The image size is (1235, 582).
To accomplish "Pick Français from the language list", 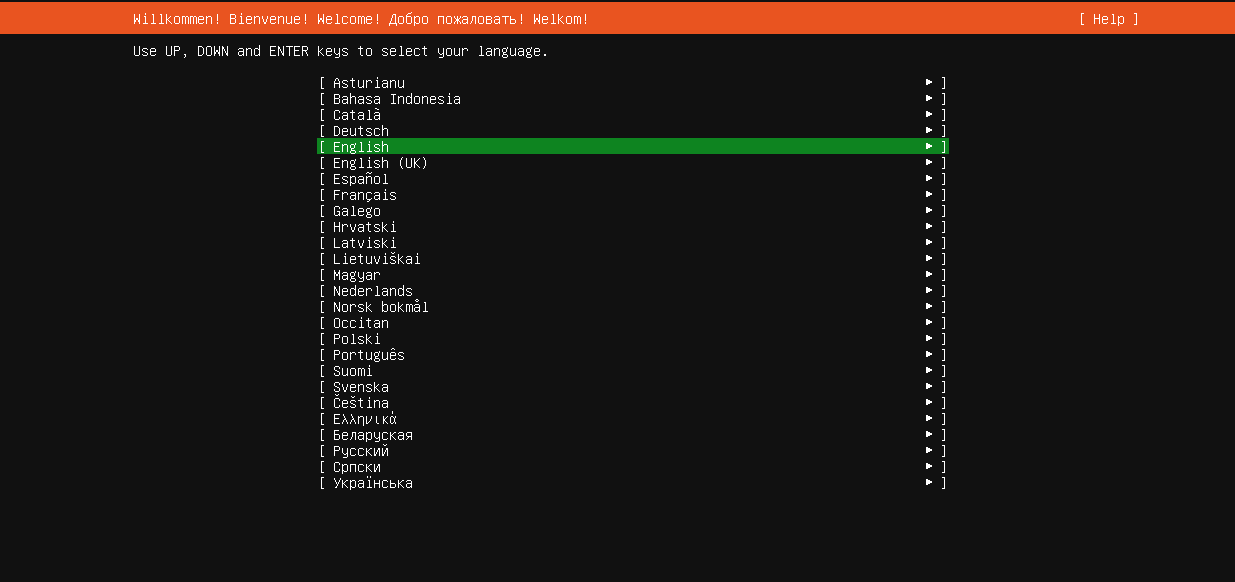I will 365,195.
